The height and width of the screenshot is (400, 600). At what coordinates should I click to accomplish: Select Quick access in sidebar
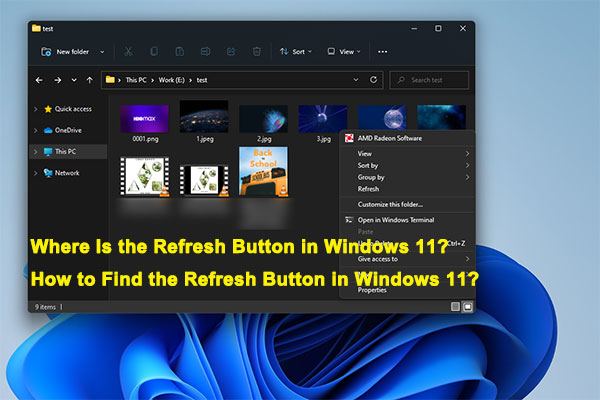click(x=68, y=109)
